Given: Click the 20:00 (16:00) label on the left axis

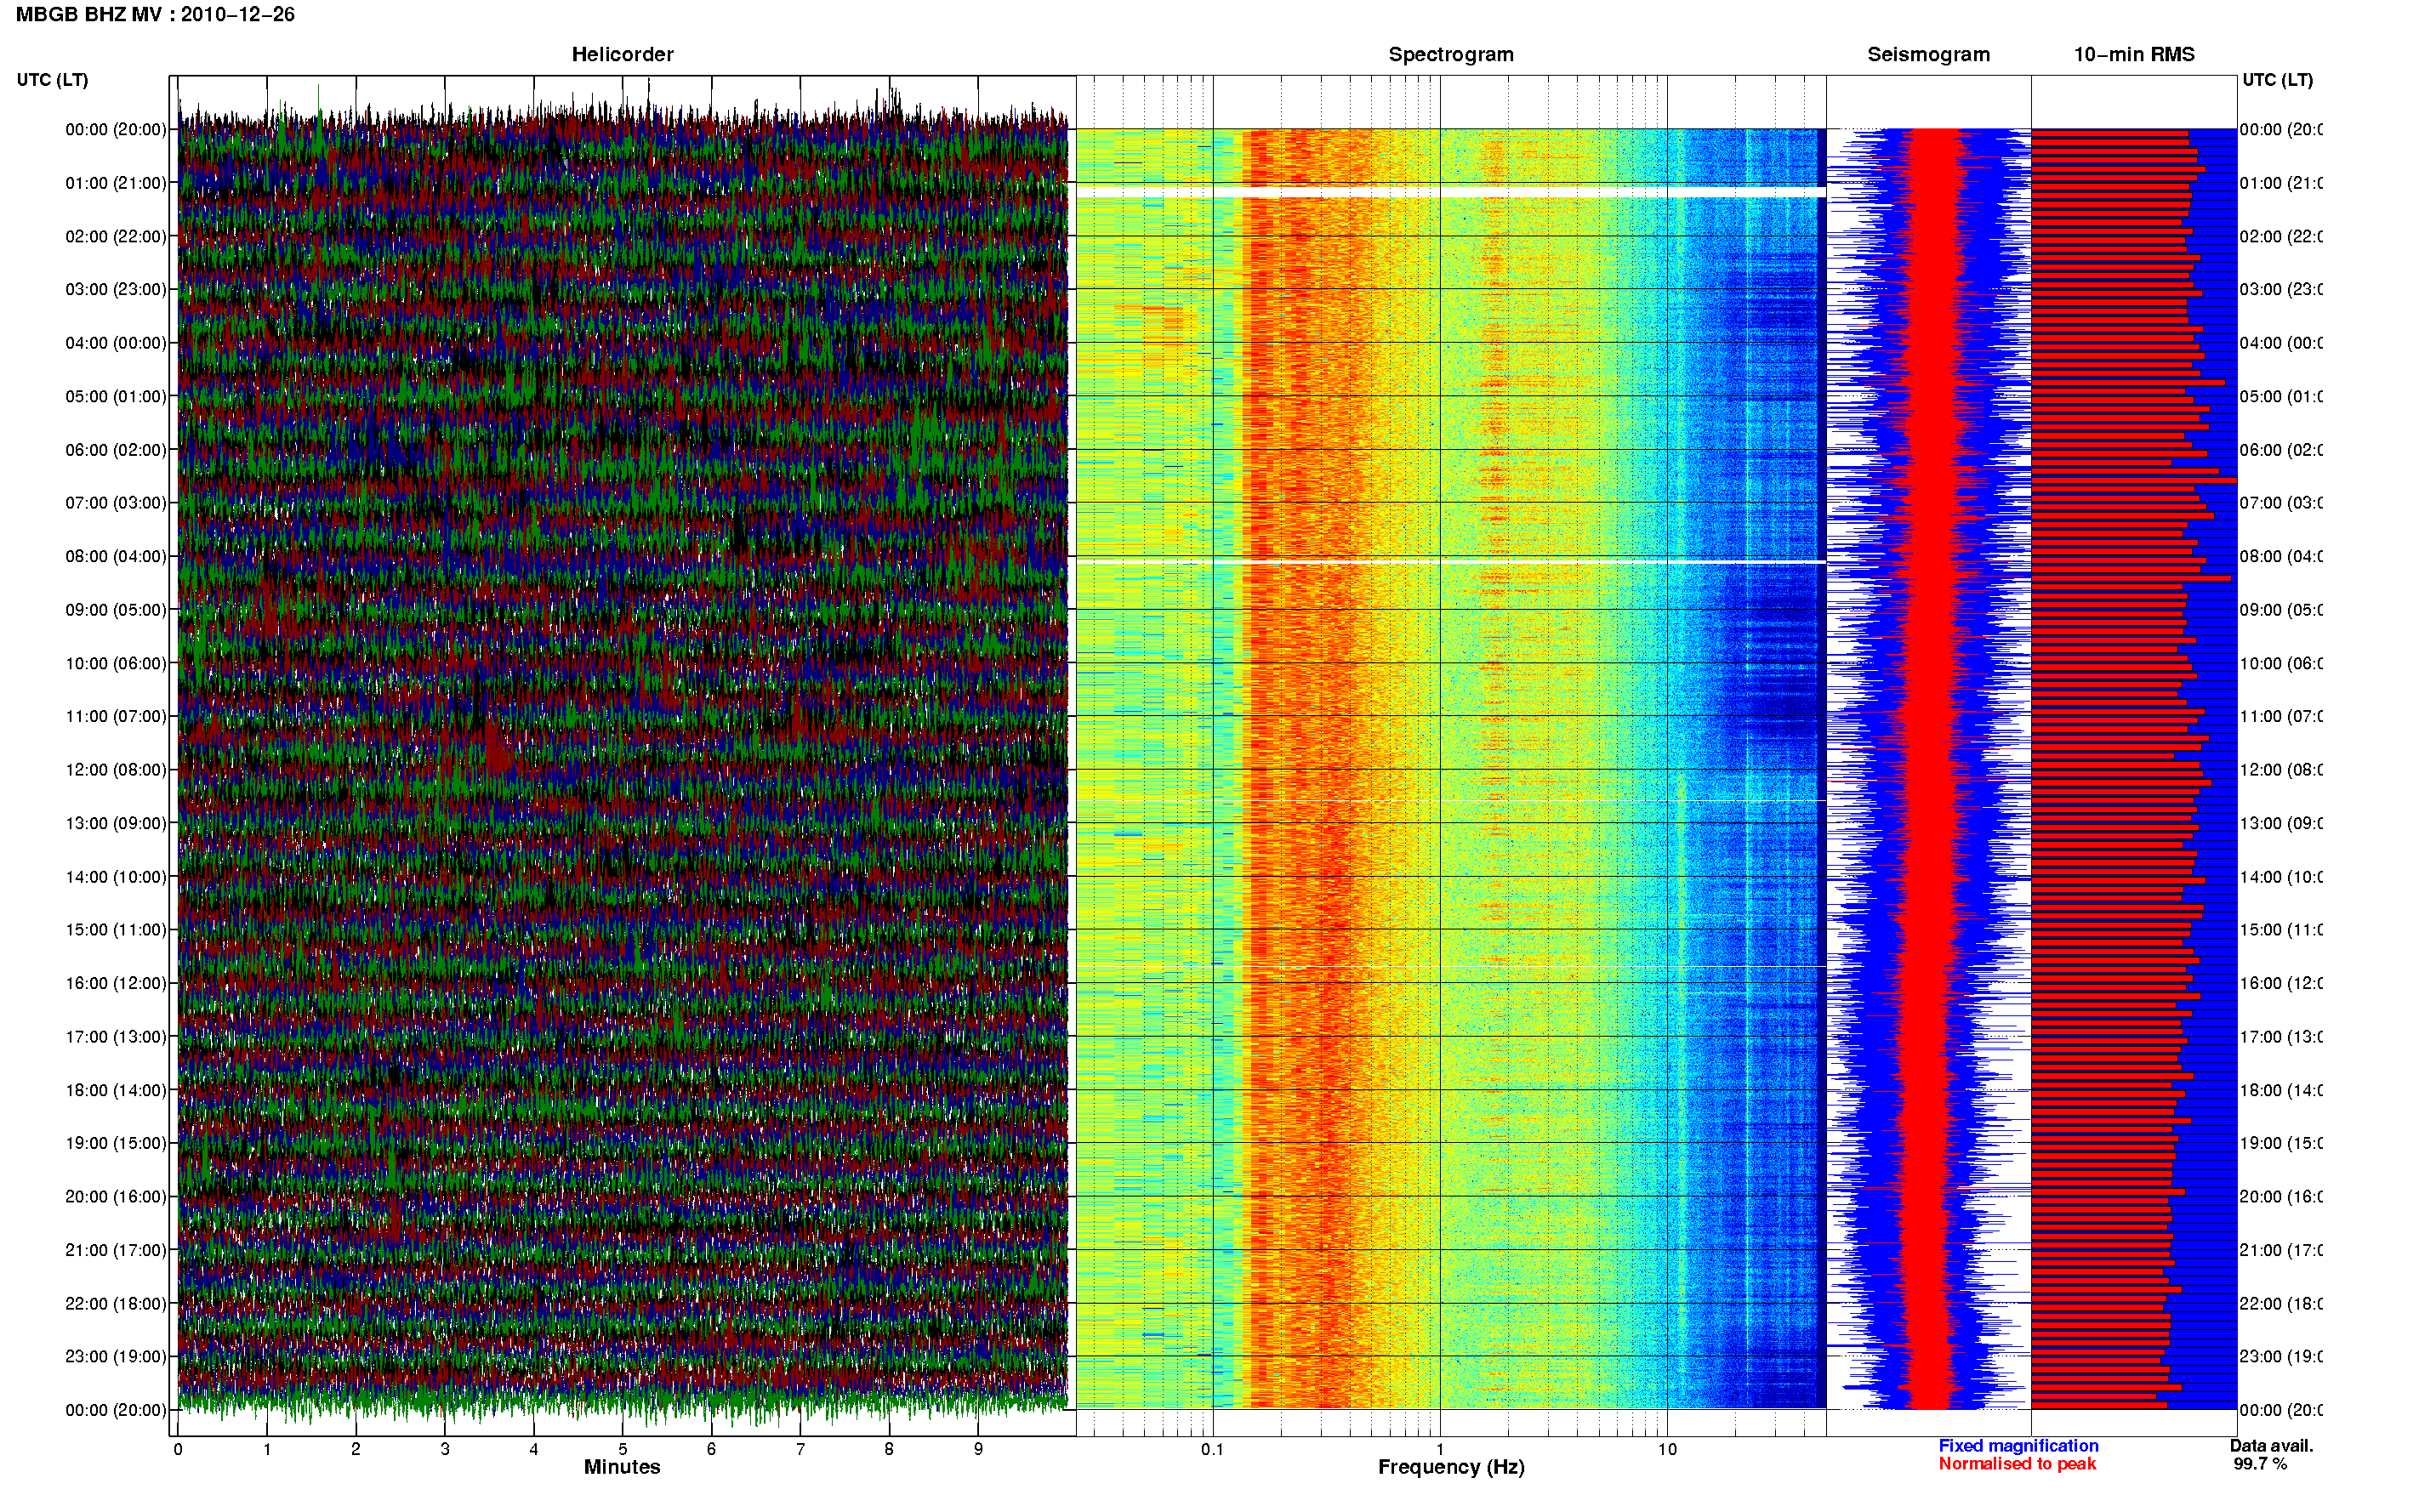Looking at the screenshot, I should [116, 1196].
